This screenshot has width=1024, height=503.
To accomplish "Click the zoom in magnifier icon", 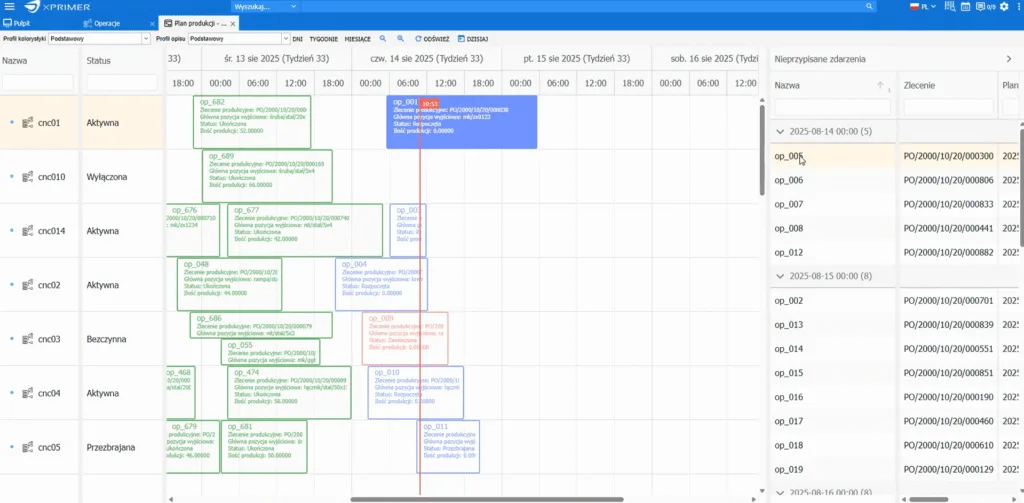I will (x=383, y=38).
